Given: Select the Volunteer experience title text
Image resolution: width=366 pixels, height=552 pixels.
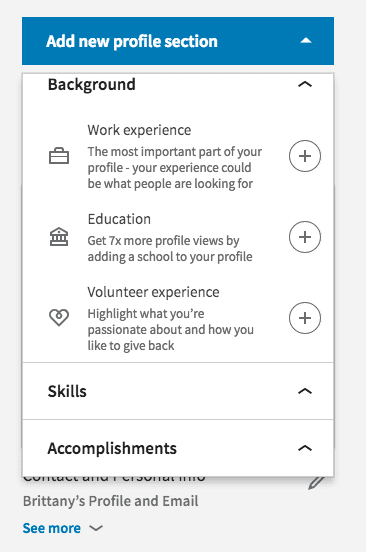Looking at the screenshot, I should pos(153,292).
